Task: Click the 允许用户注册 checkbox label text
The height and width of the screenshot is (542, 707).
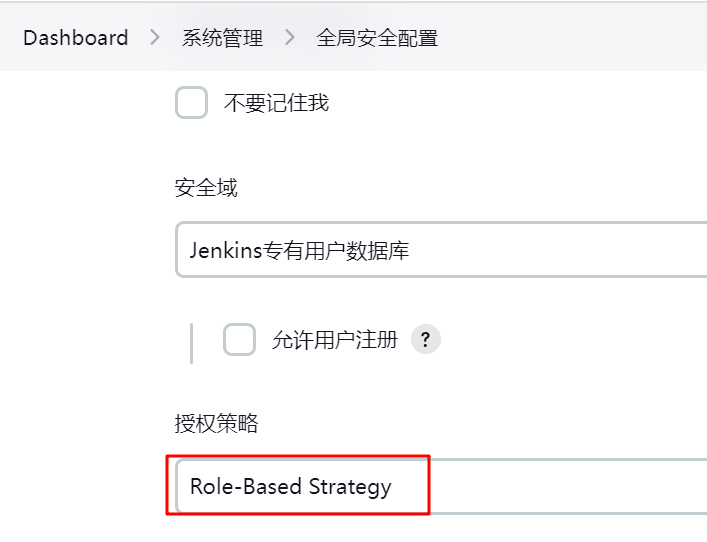Action: (x=335, y=340)
